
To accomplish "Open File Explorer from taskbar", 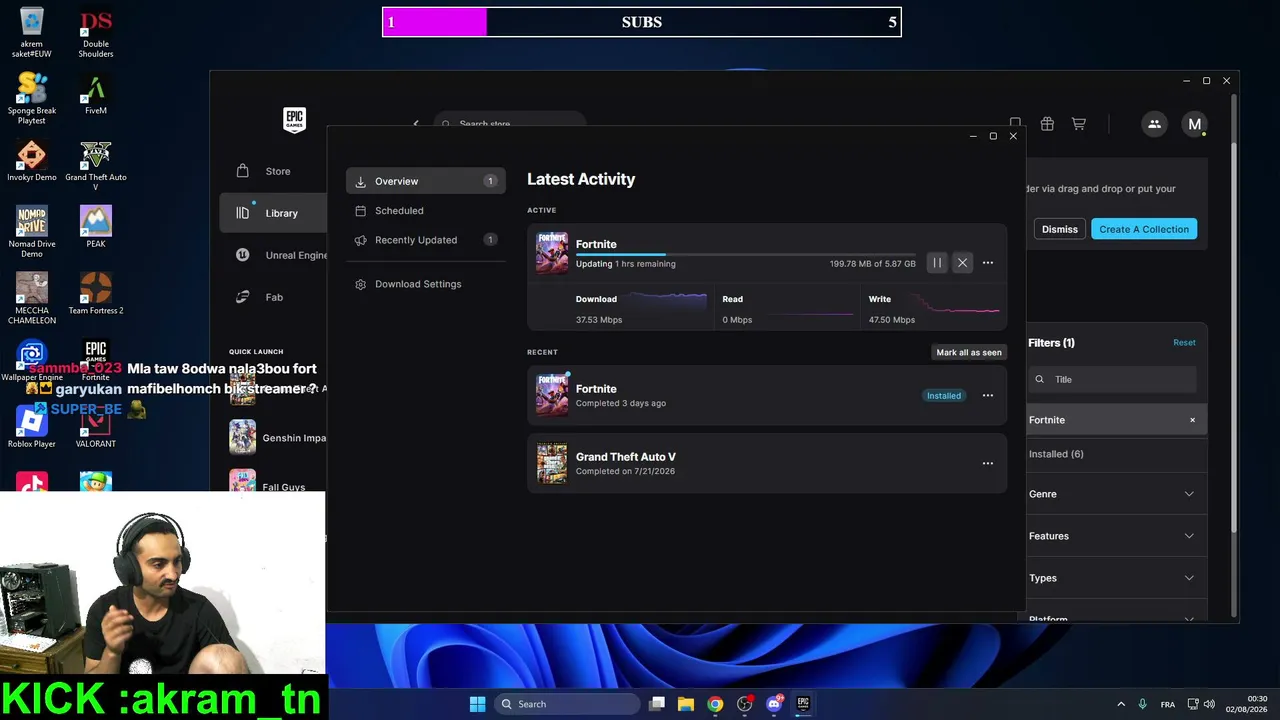I will pos(686,704).
